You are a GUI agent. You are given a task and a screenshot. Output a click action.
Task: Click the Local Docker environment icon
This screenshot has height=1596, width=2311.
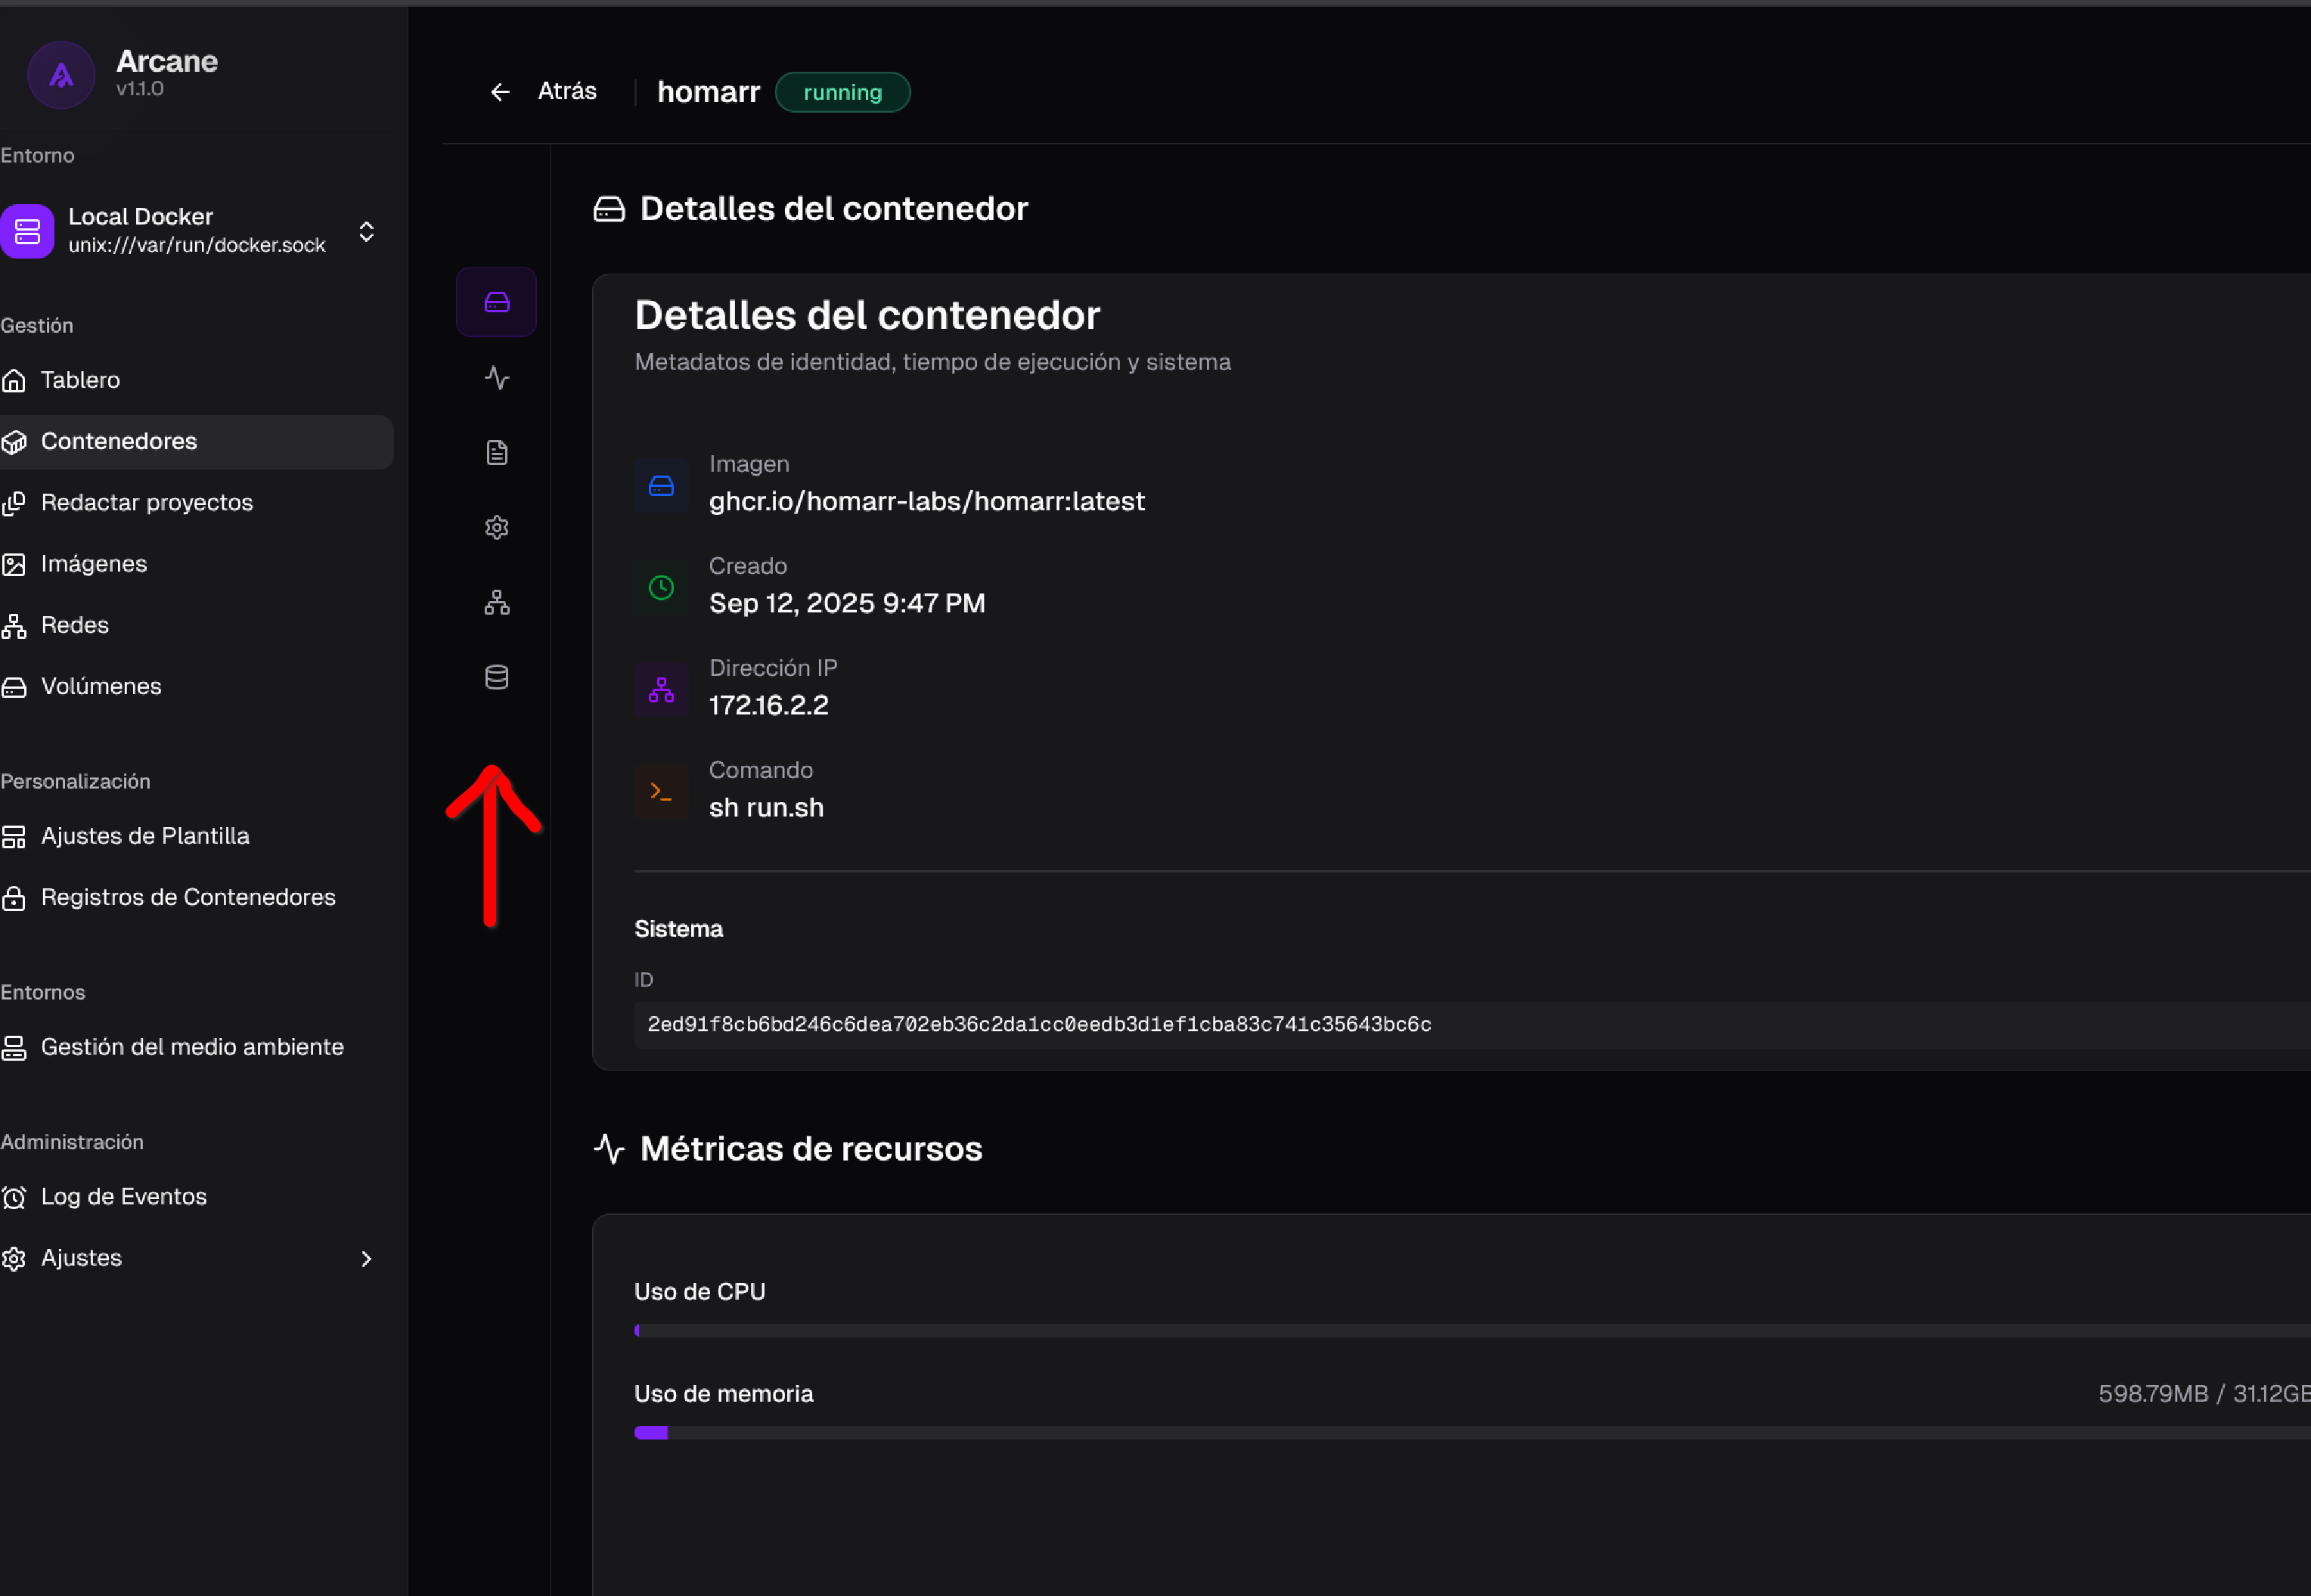tap(28, 231)
